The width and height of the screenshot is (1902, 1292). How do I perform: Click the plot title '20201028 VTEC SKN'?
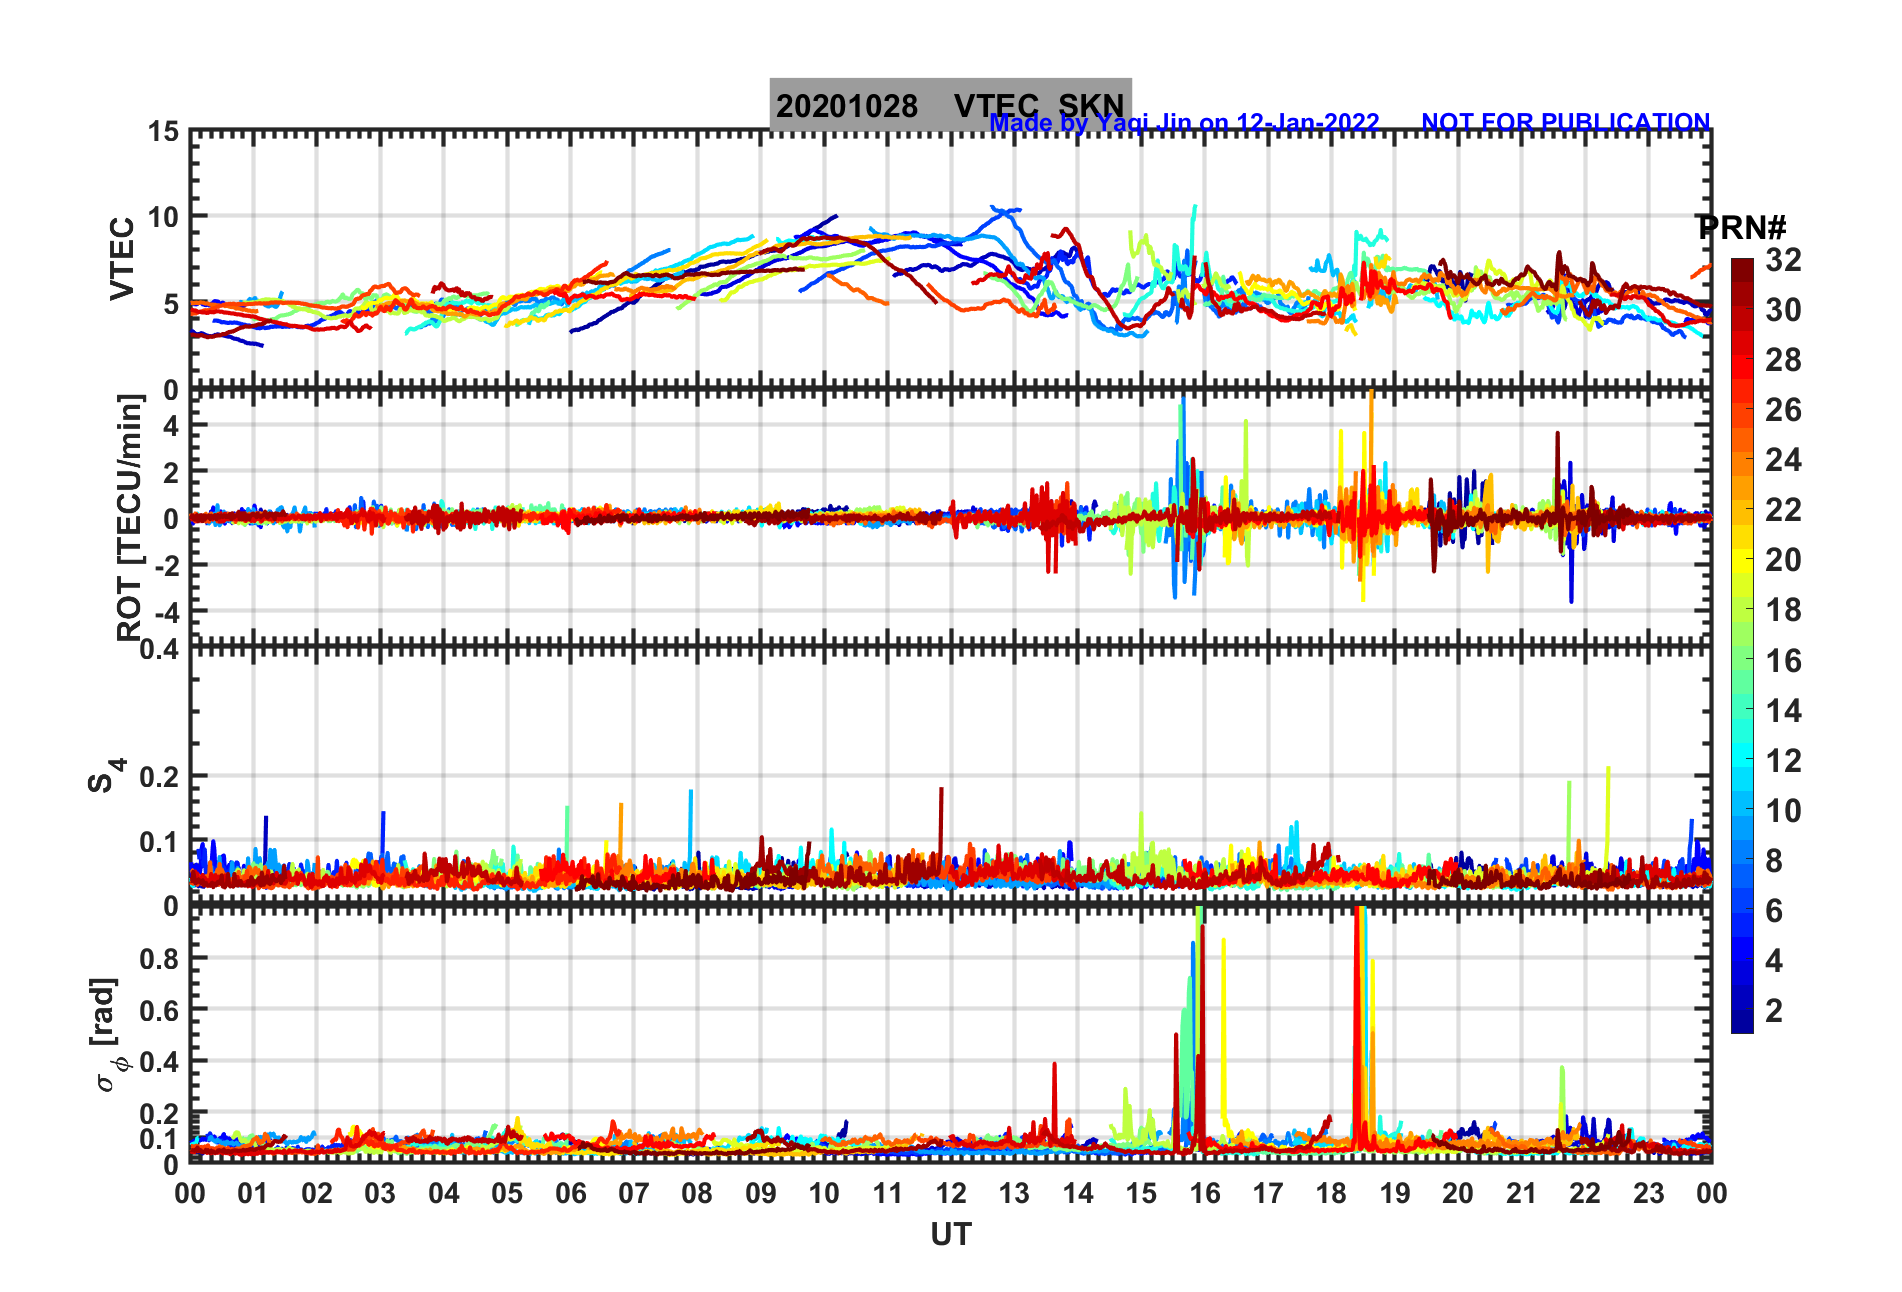(x=950, y=105)
